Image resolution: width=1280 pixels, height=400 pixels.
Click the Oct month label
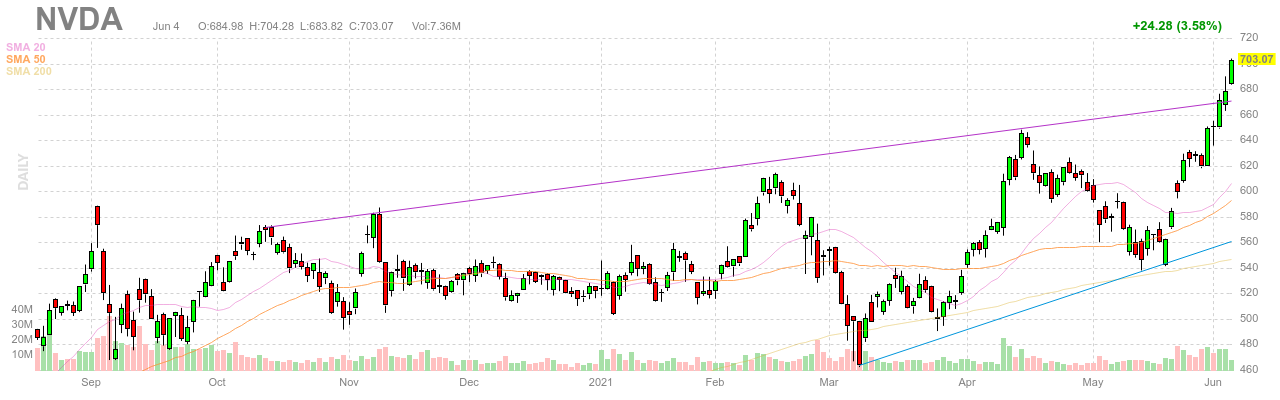tap(217, 382)
